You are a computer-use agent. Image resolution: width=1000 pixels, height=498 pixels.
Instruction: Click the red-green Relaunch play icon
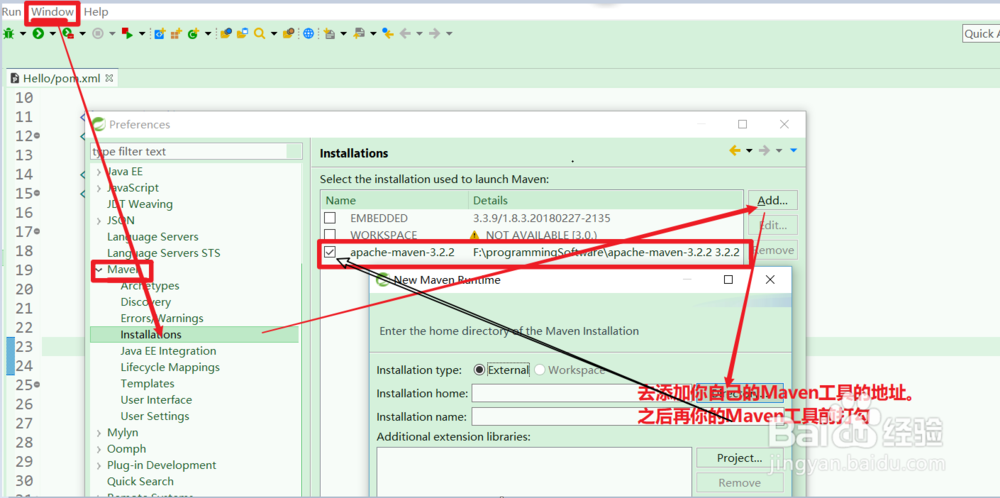coord(128,34)
